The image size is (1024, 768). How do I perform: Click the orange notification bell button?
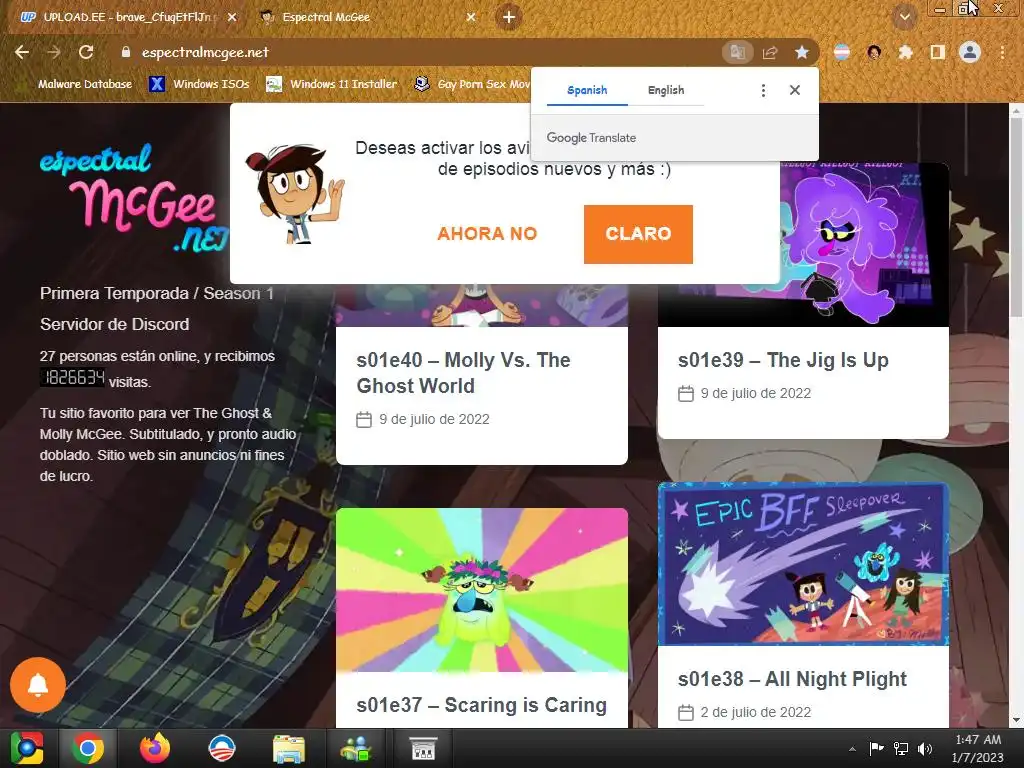tap(38, 684)
